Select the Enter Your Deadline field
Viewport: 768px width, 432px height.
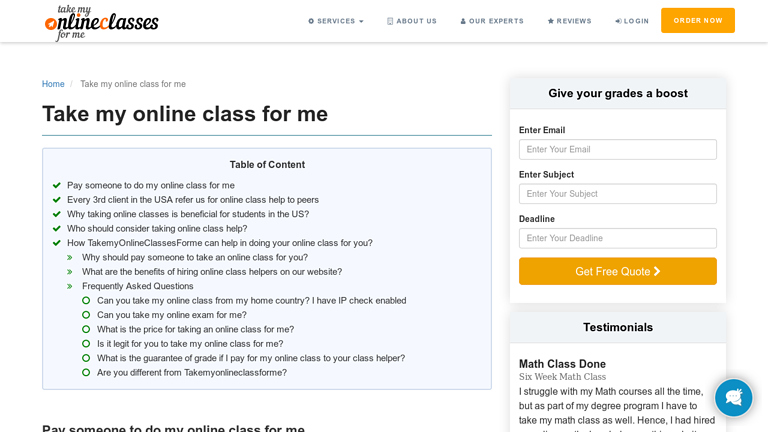coord(617,238)
